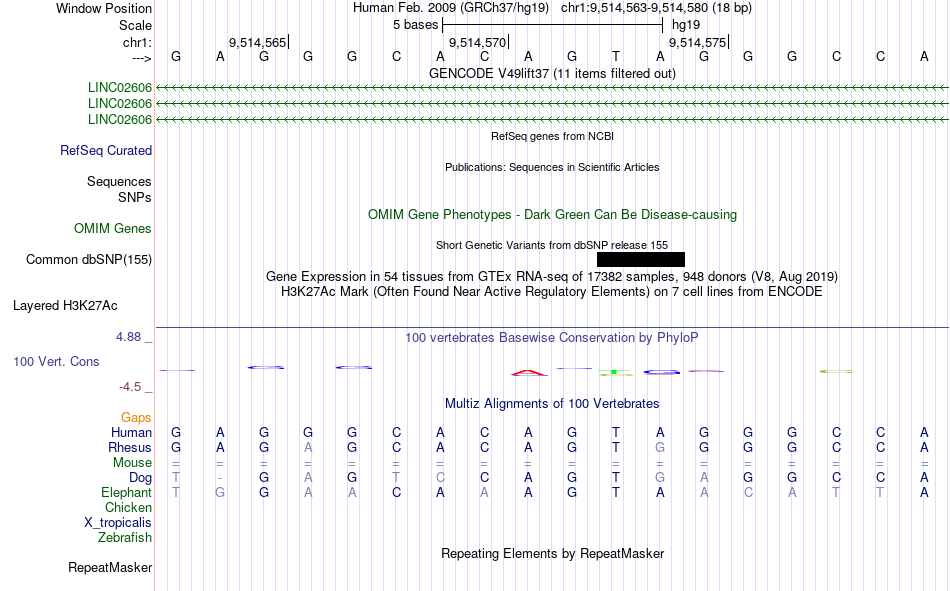Screen dimensions: 950x591
Task: Click the -4.5 lower conservation value
Action: (x=130, y=387)
